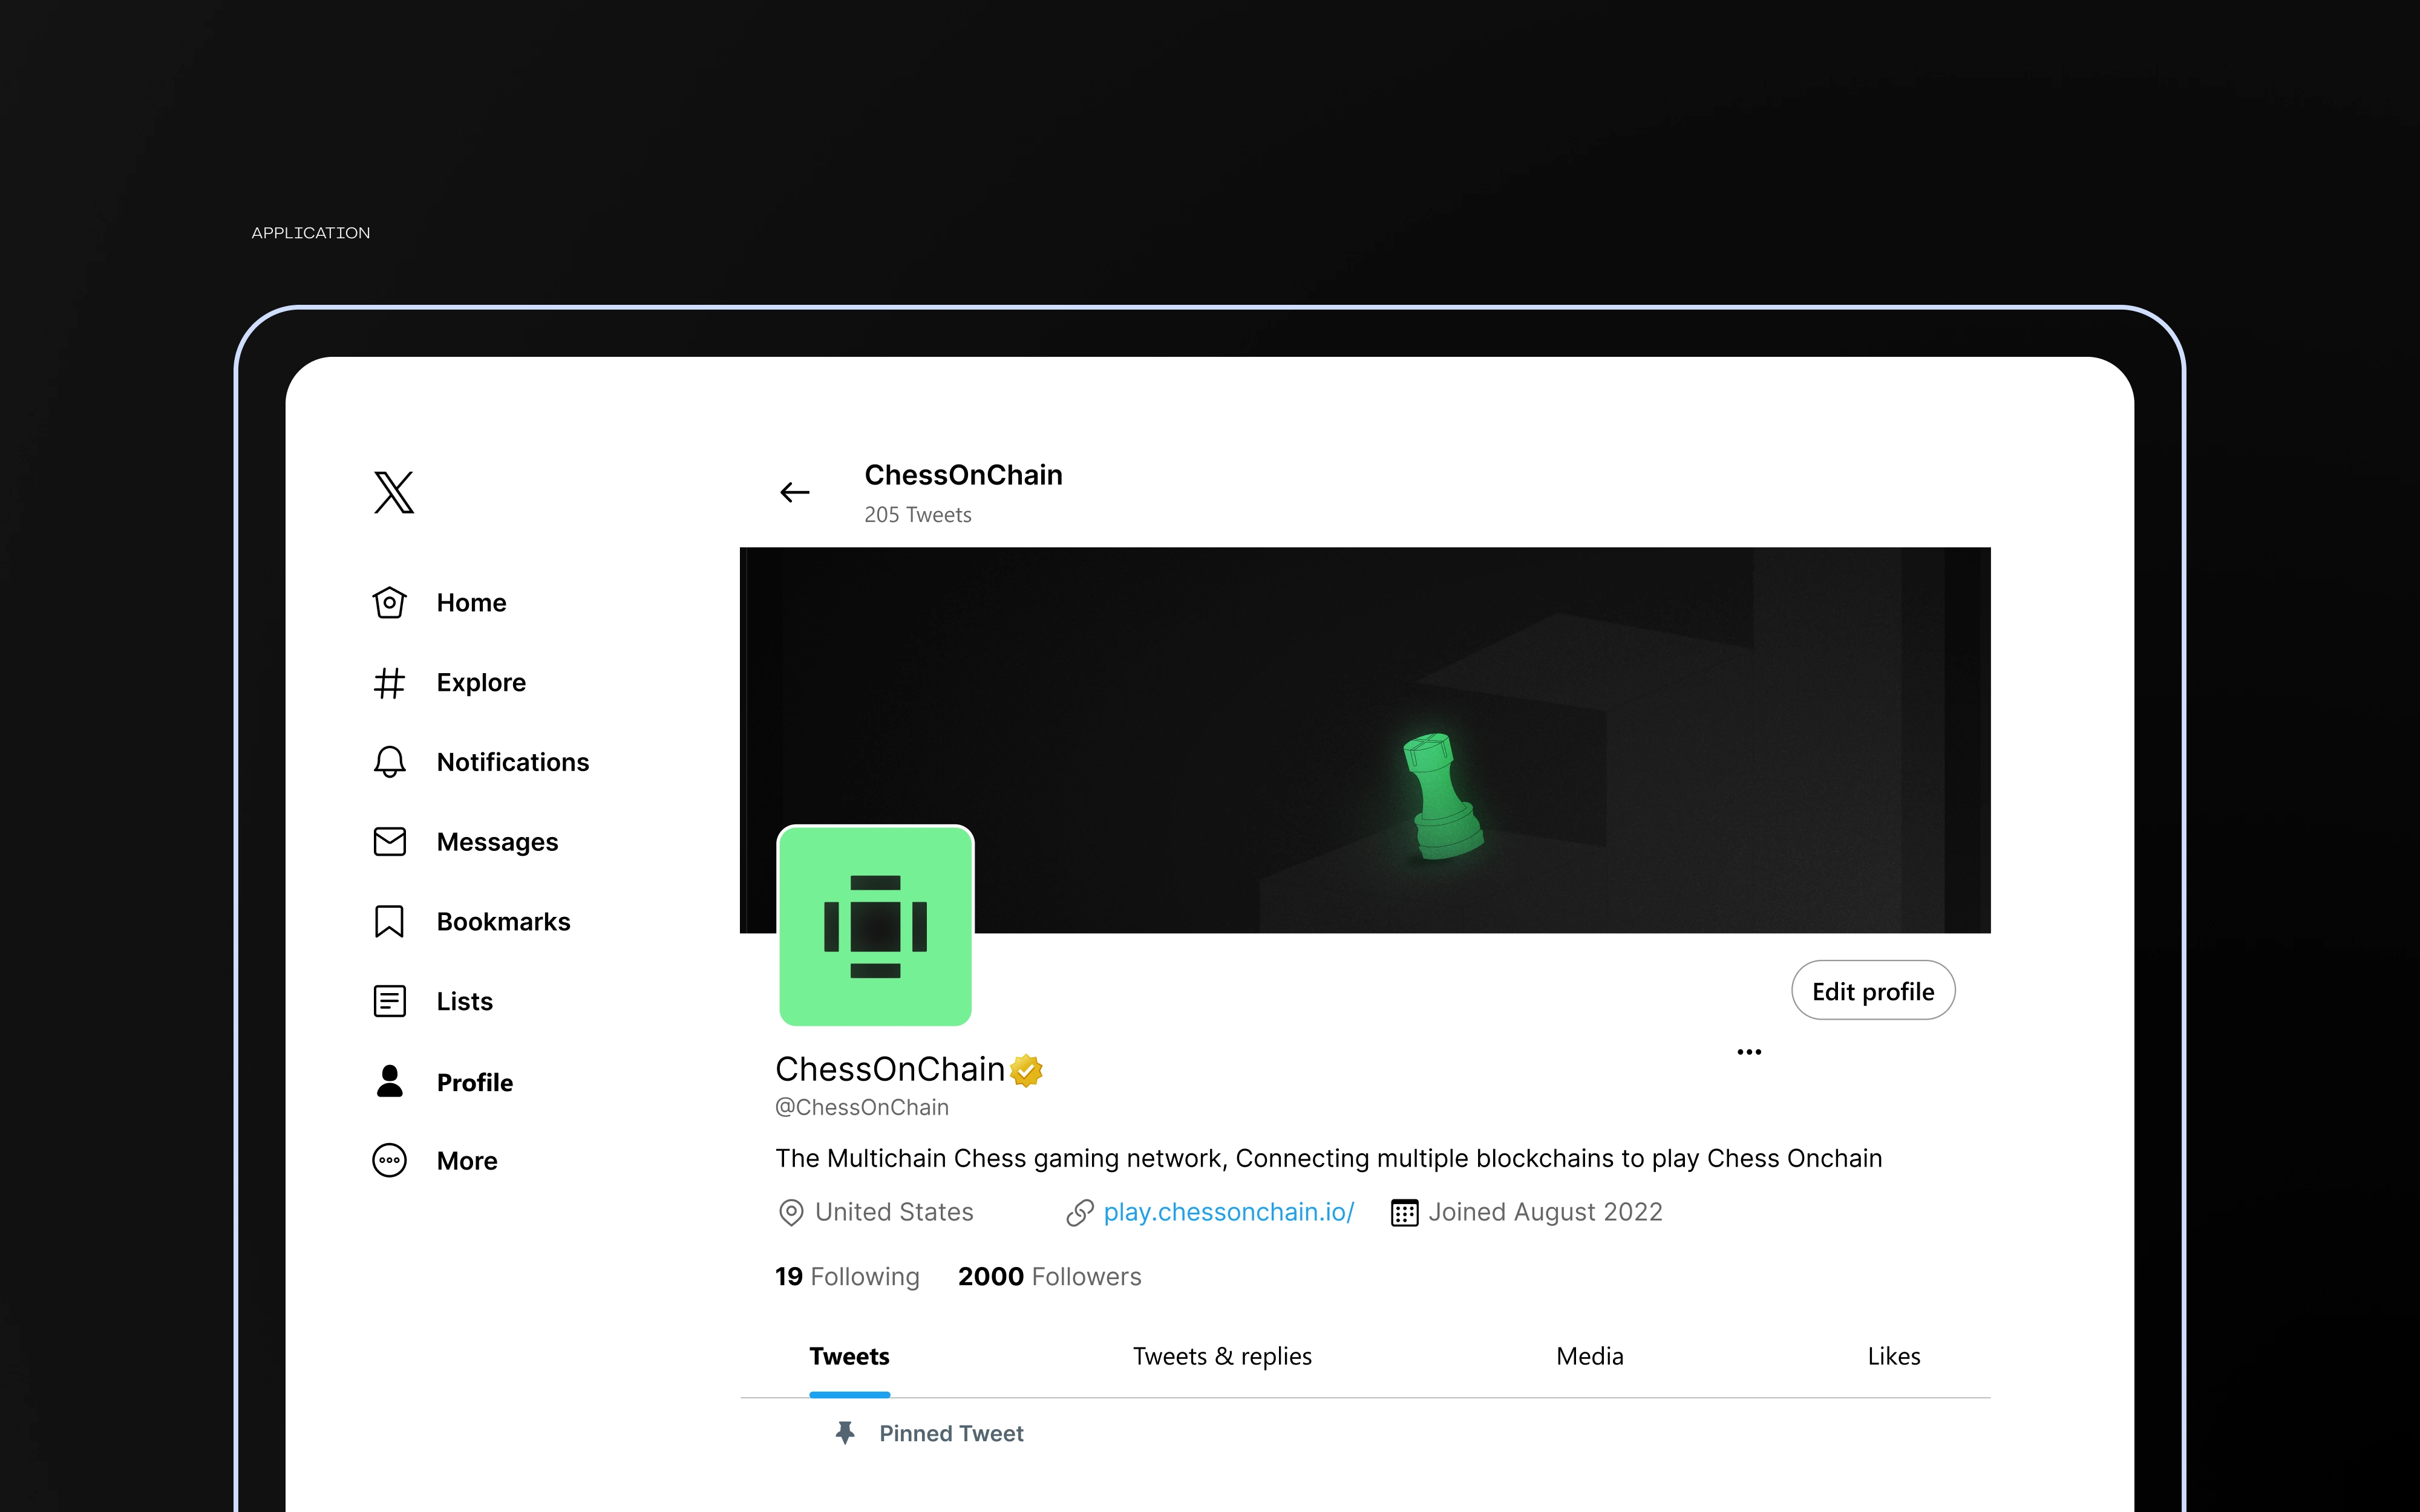Open the Bookmarks menu item
Viewport: 2420px width, 1512px height.
[x=471, y=922]
